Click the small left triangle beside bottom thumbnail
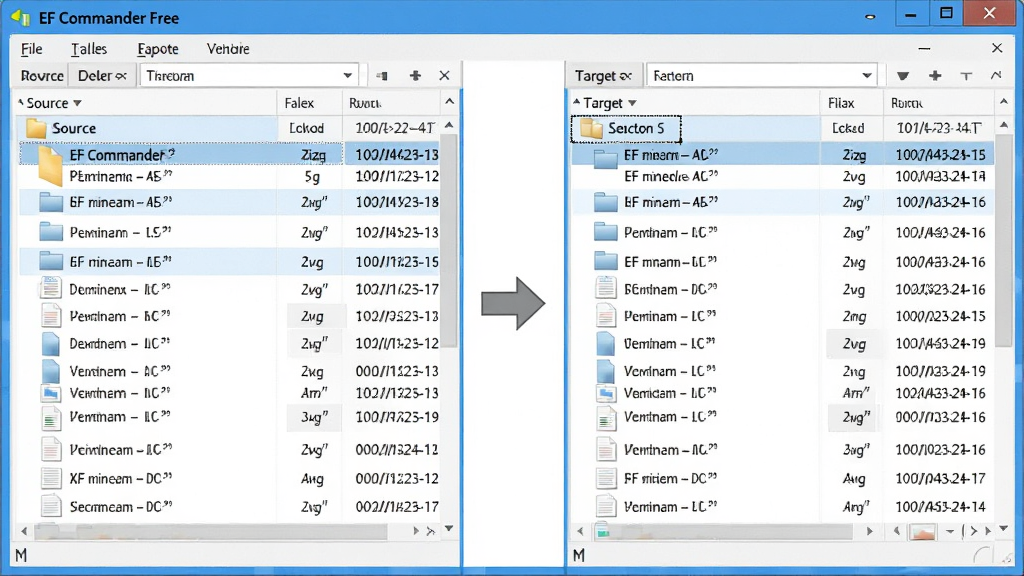Screen dimensions: 1024x576 click(897, 532)
